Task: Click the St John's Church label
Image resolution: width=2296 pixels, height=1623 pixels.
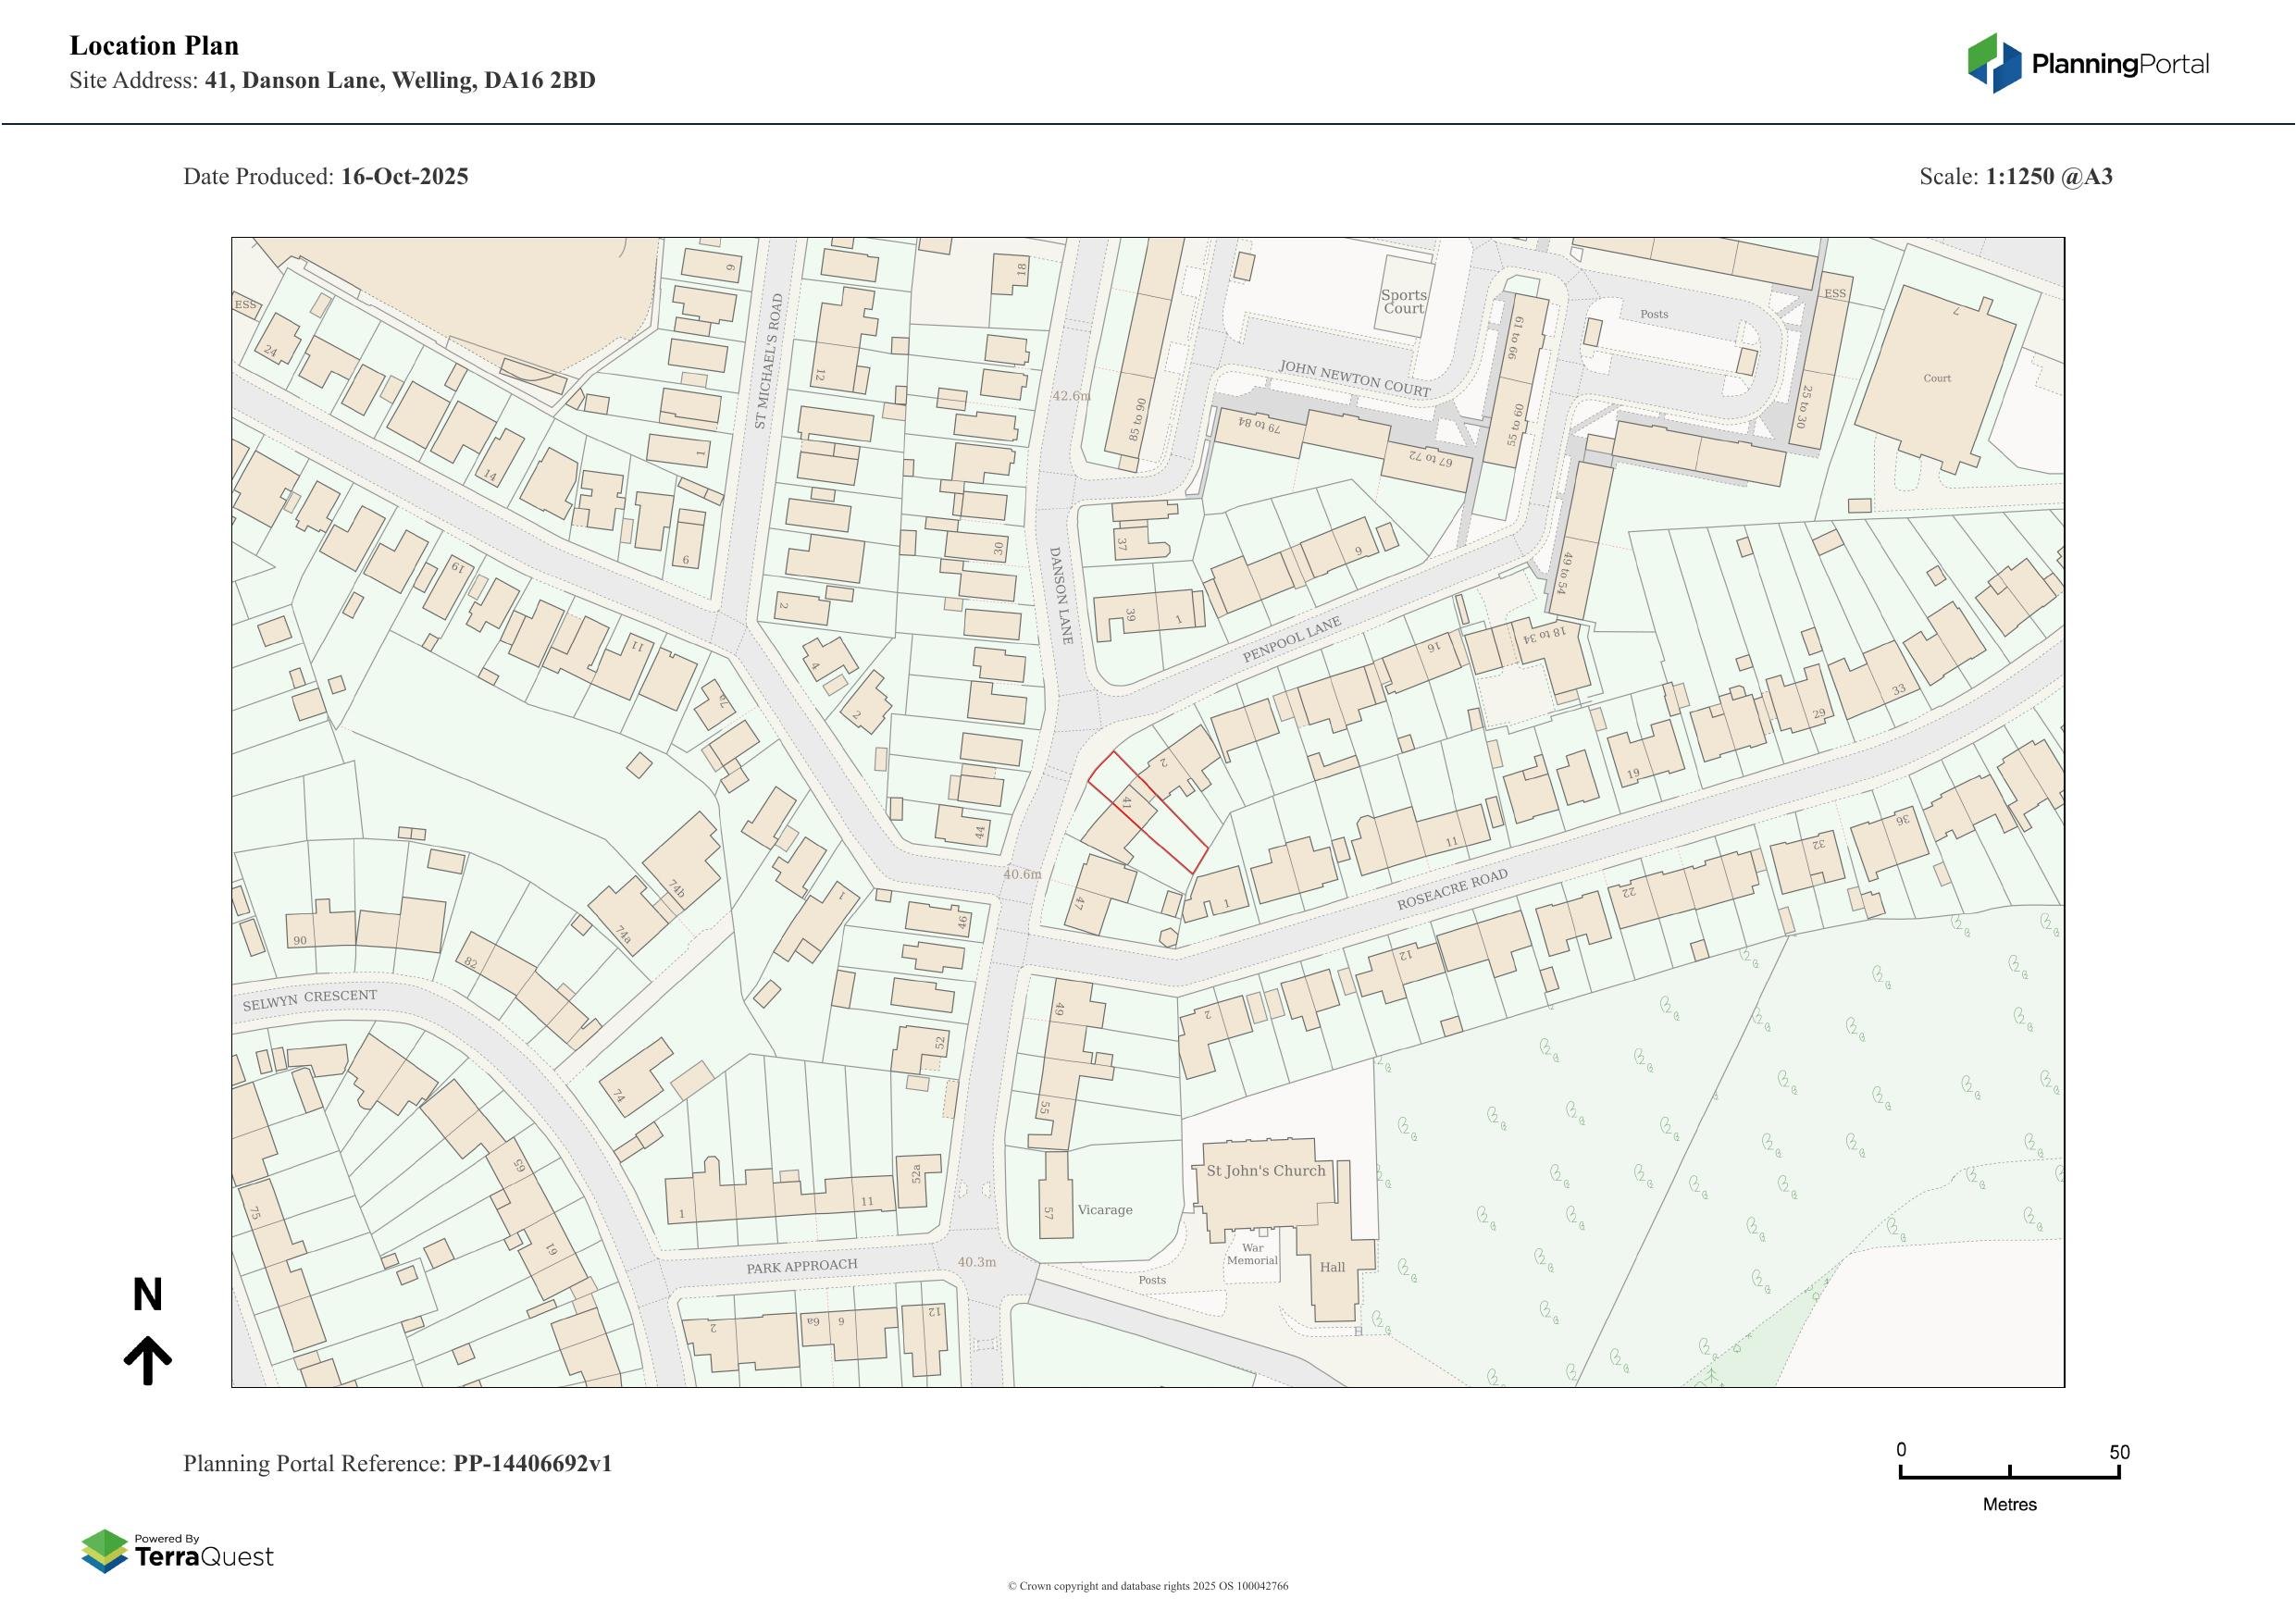Action: [1265, 1171]
